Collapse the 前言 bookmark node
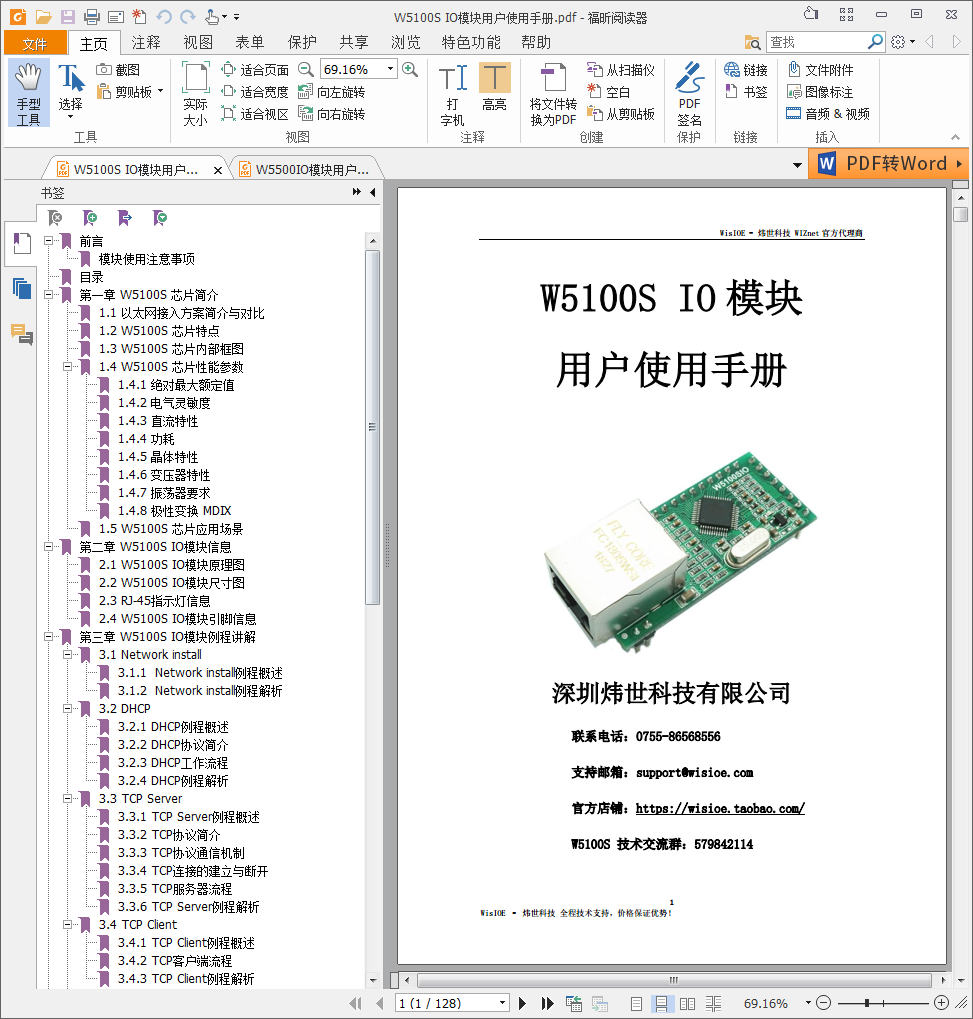Image resolution: width=973 pixels, height=1019 pixels. click(x=49, y=241)
